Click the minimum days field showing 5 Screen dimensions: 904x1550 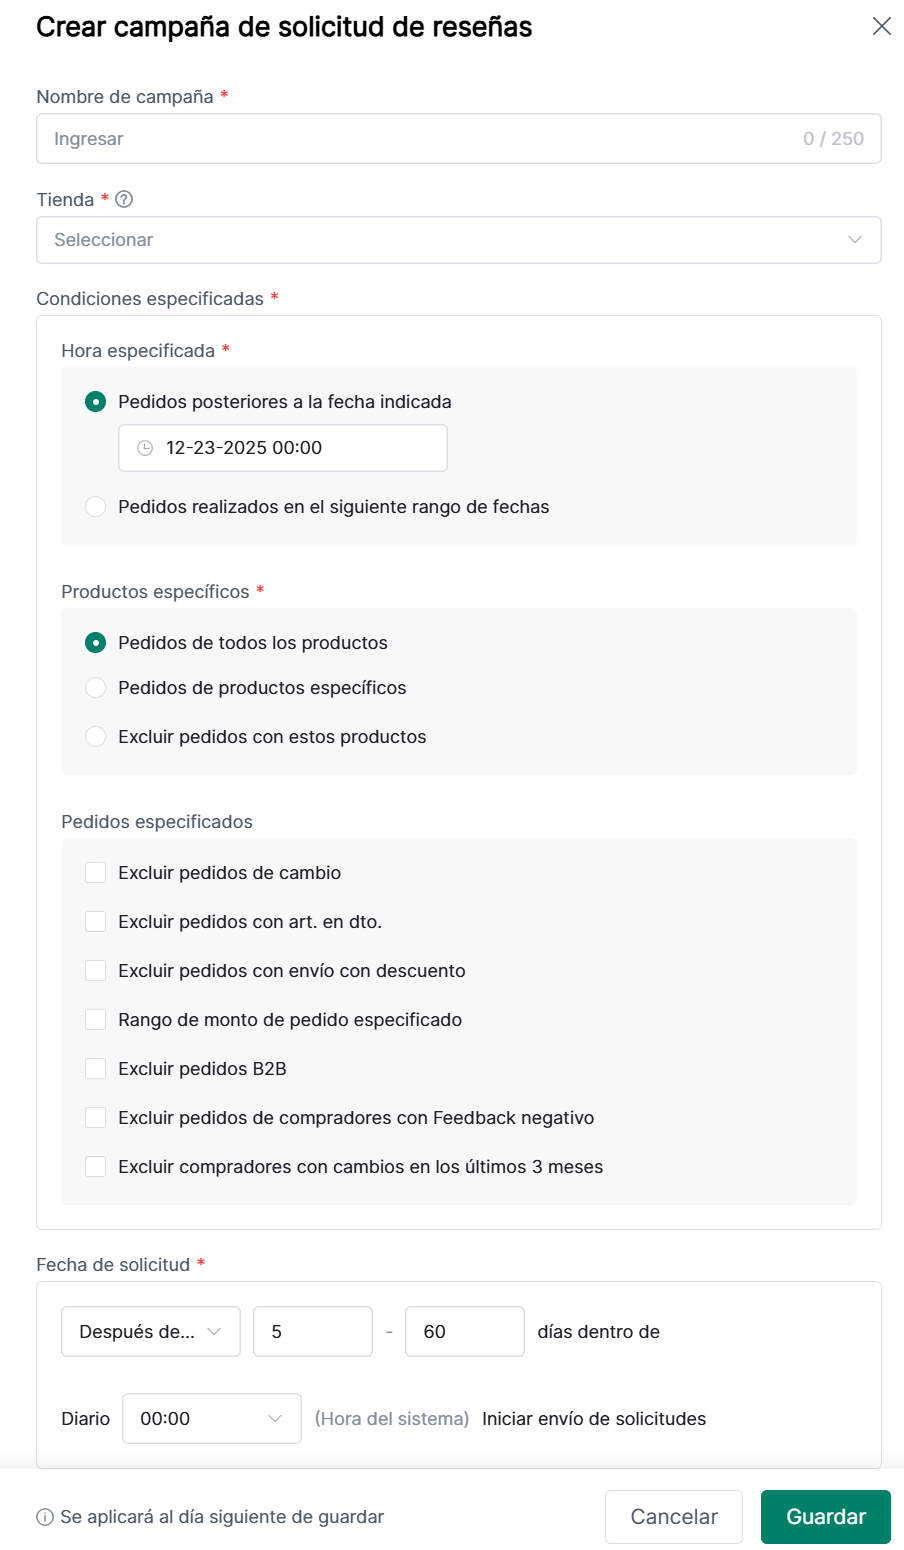tap(312, 1332)
